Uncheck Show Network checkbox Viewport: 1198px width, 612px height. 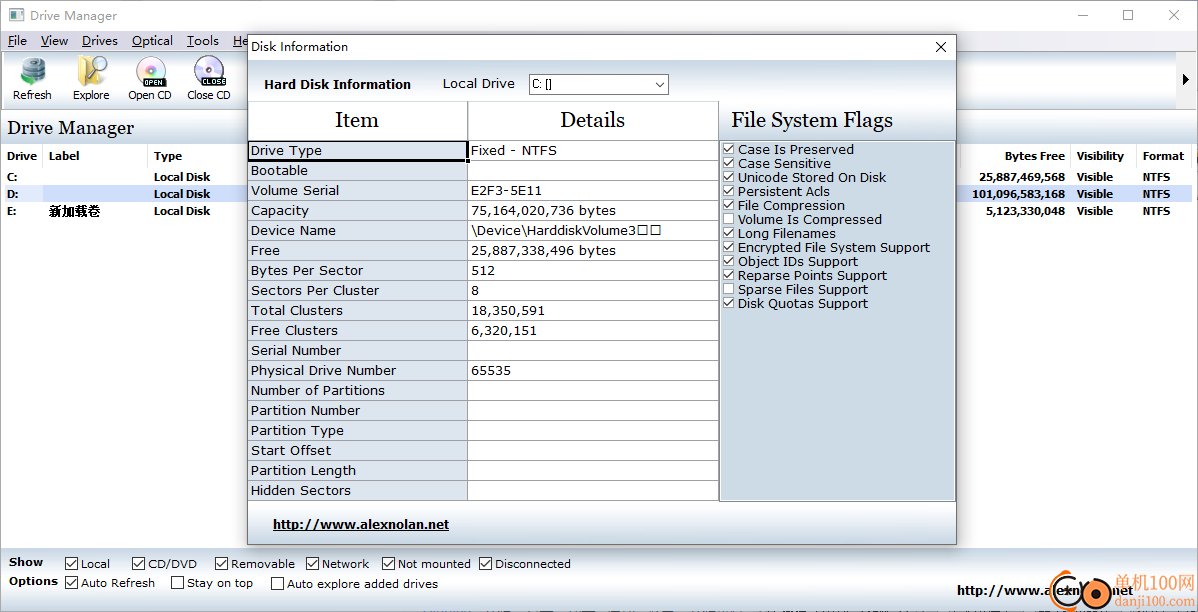click(312, 564)
